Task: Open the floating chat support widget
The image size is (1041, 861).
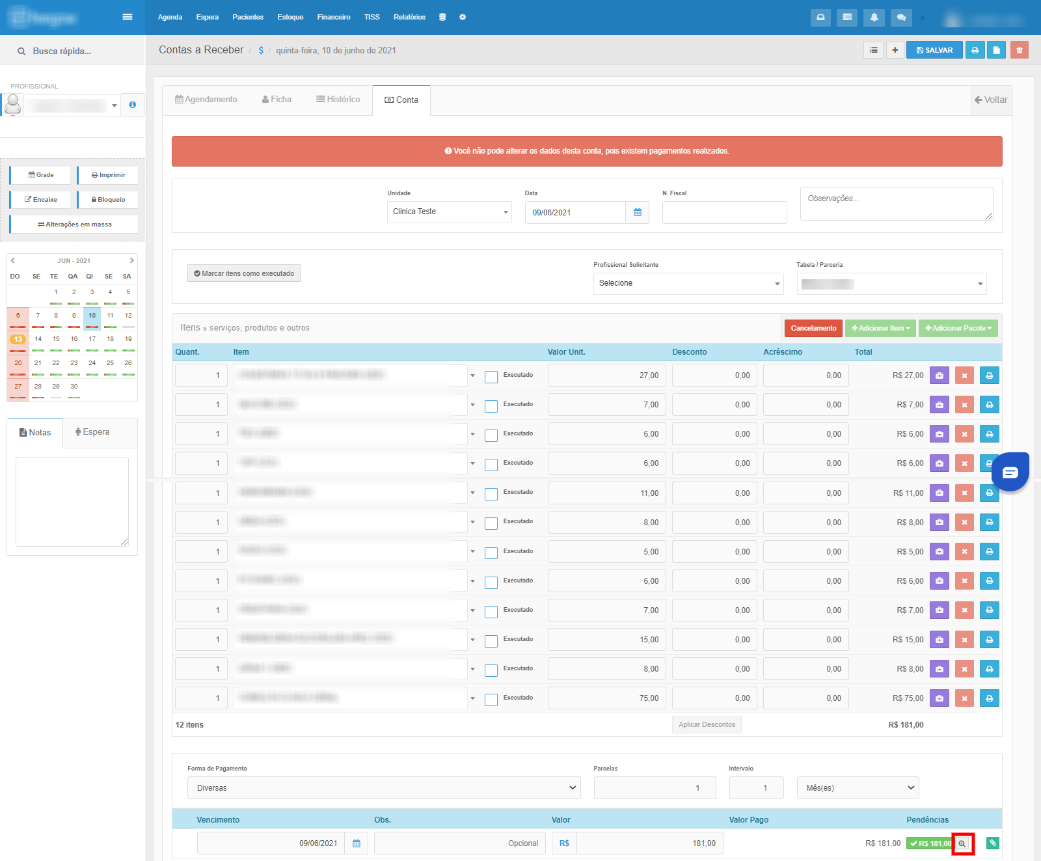Action: [1010, 472]
